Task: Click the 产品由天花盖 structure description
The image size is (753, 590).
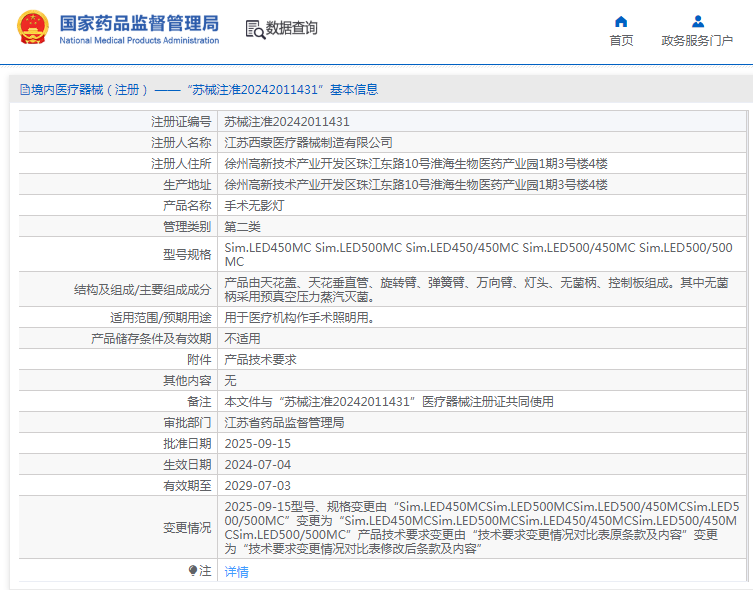Action: coord(476,290)
